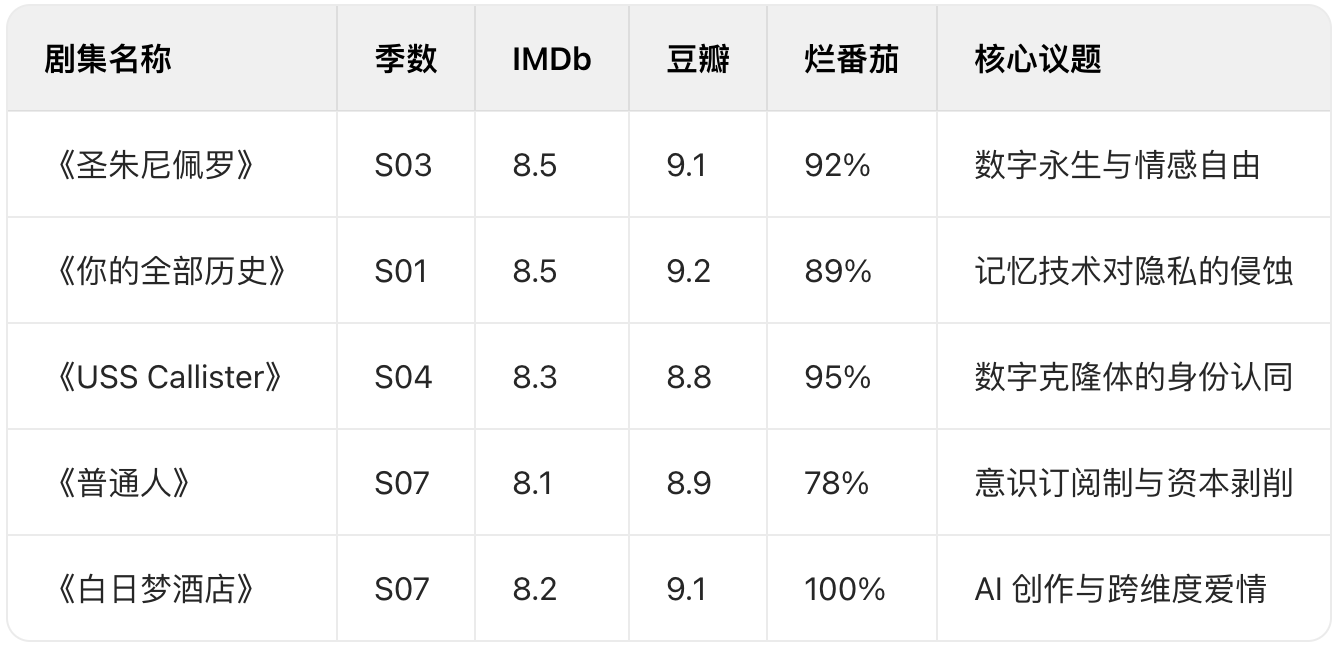Click the 8.3 IMDb rating cell
Viewport: 1338px width, 648px height.
[x=535, y=377]
